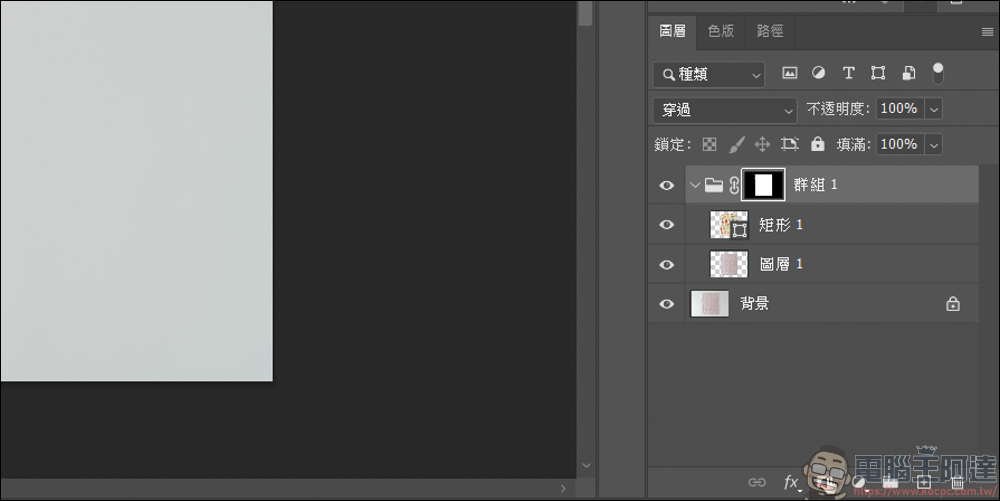Click the mask link chain icon on 群組 1

734,185
